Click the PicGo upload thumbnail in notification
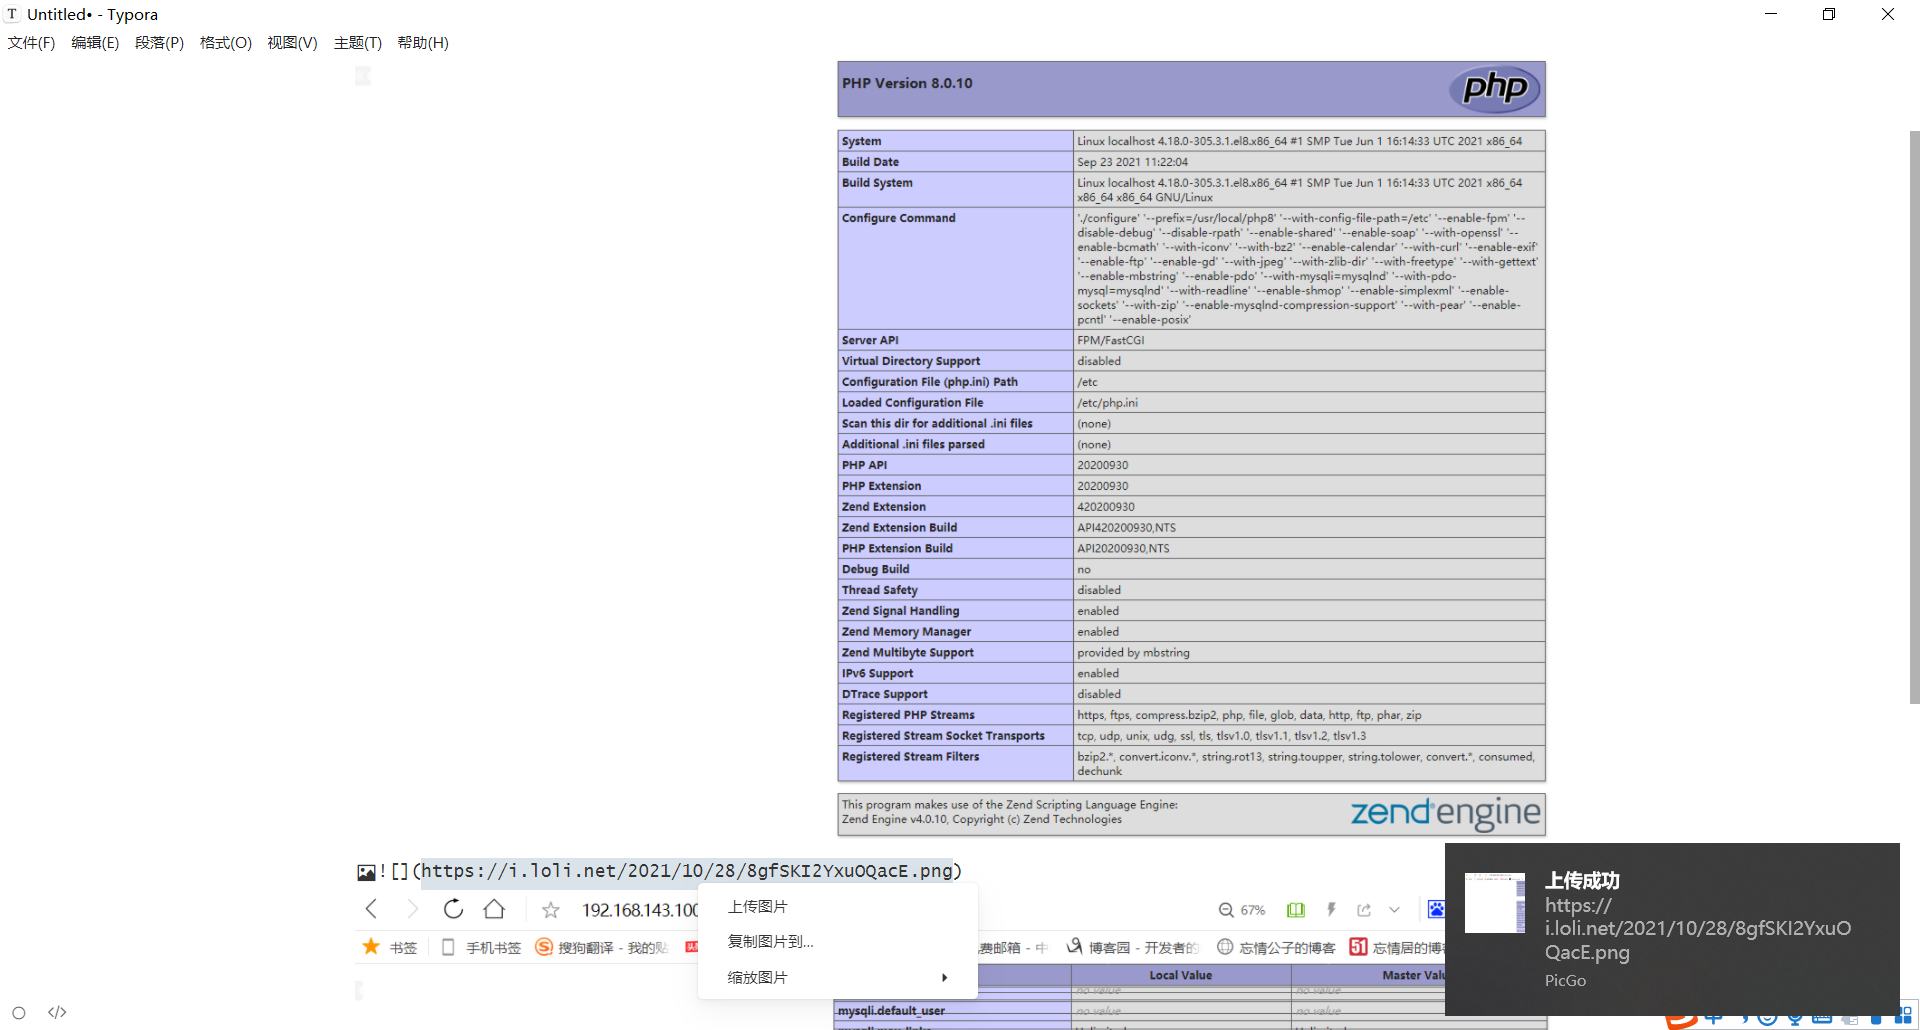1920x1030 pixels. point(1495,903)
